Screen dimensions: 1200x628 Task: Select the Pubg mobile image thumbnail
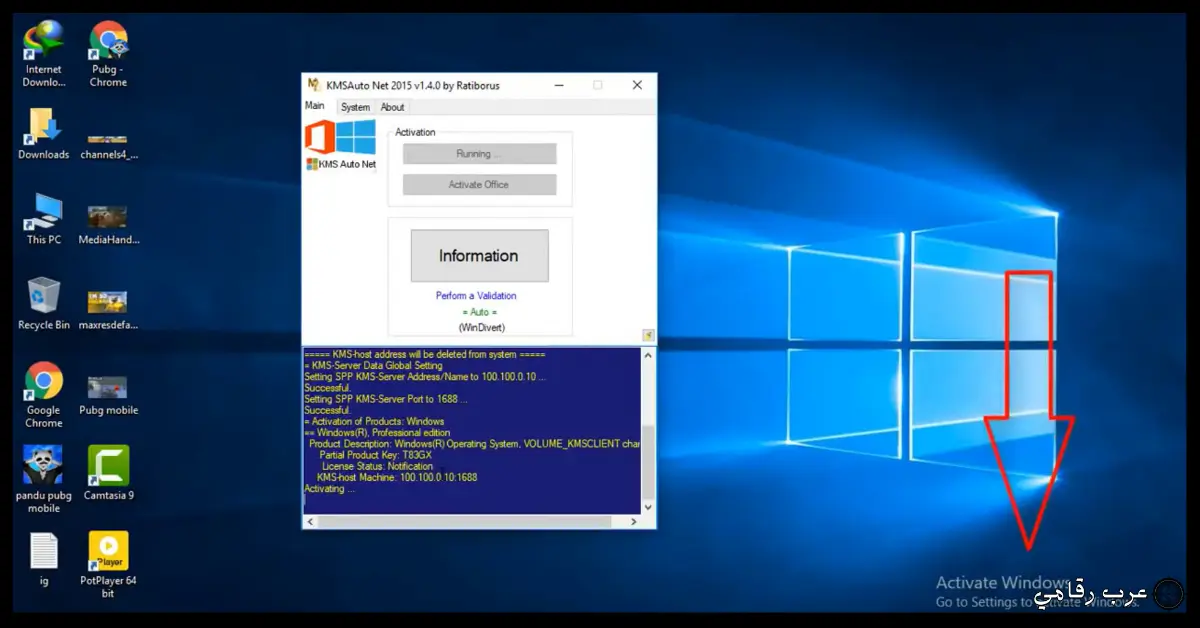point(108,388)
